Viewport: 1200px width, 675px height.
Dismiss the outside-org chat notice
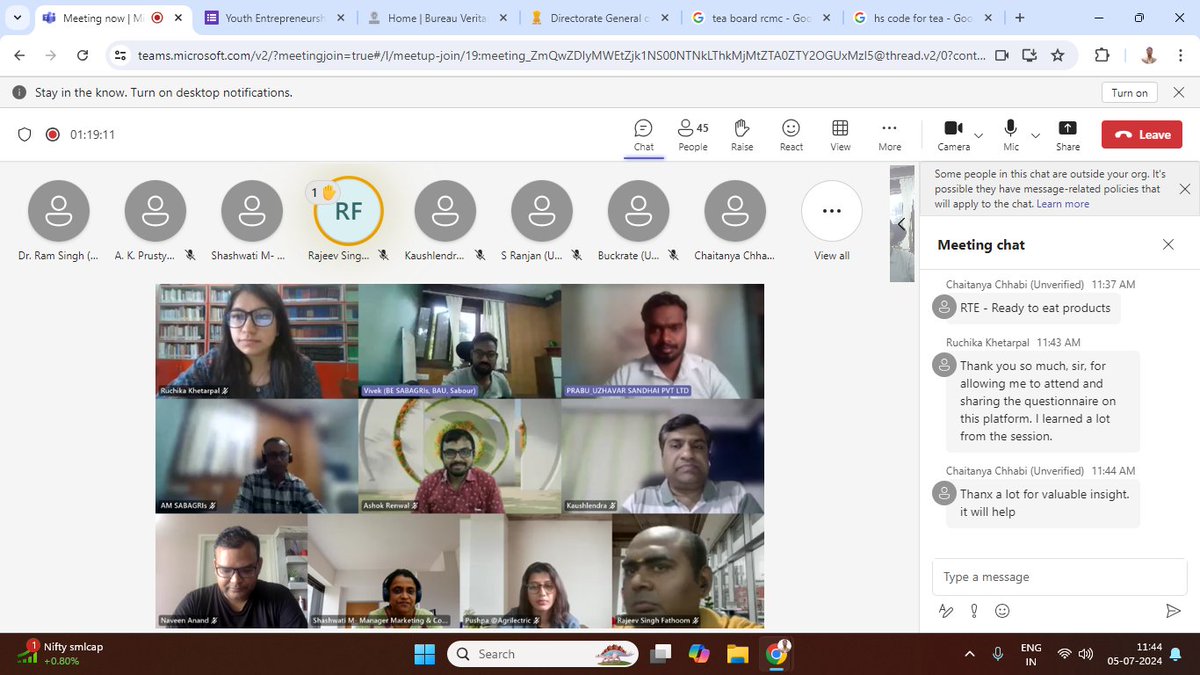coord(1185,188)
